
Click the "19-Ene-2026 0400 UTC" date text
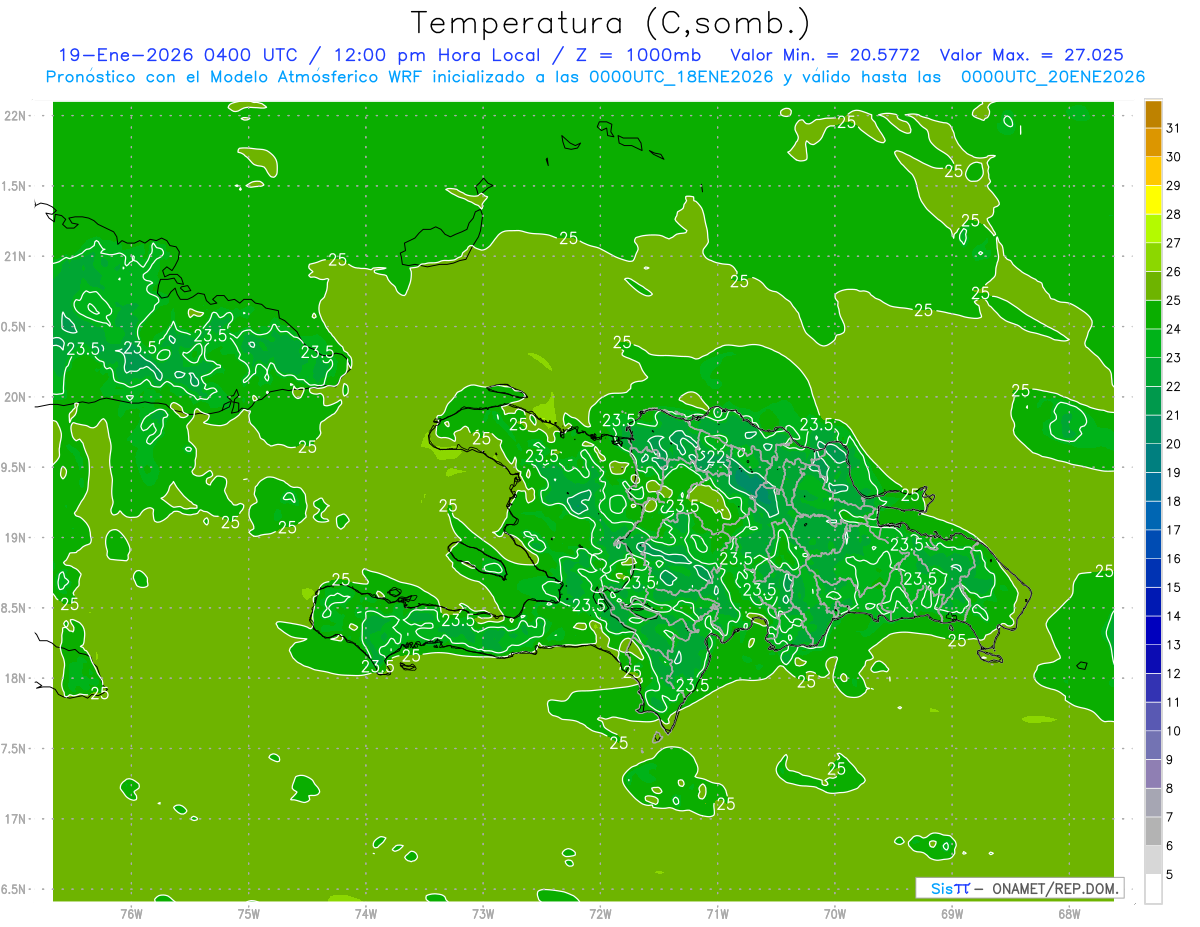[x=178, y=55]
